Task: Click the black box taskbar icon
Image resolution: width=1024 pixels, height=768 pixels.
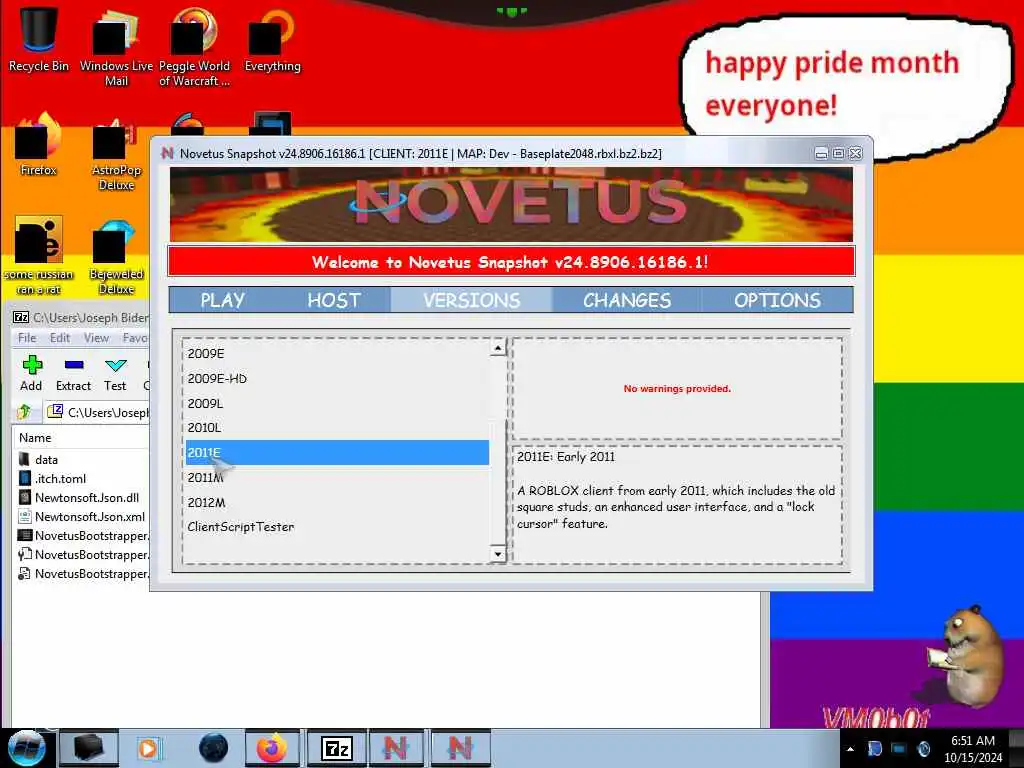Action: (89, 748)
